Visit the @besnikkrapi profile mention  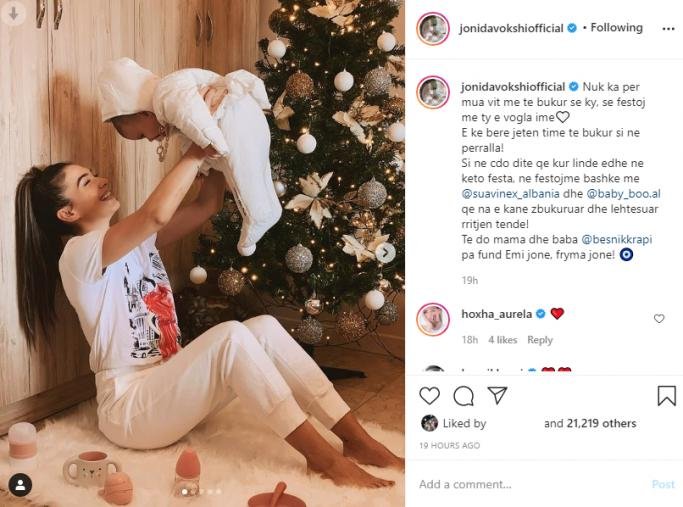point(616,239)
